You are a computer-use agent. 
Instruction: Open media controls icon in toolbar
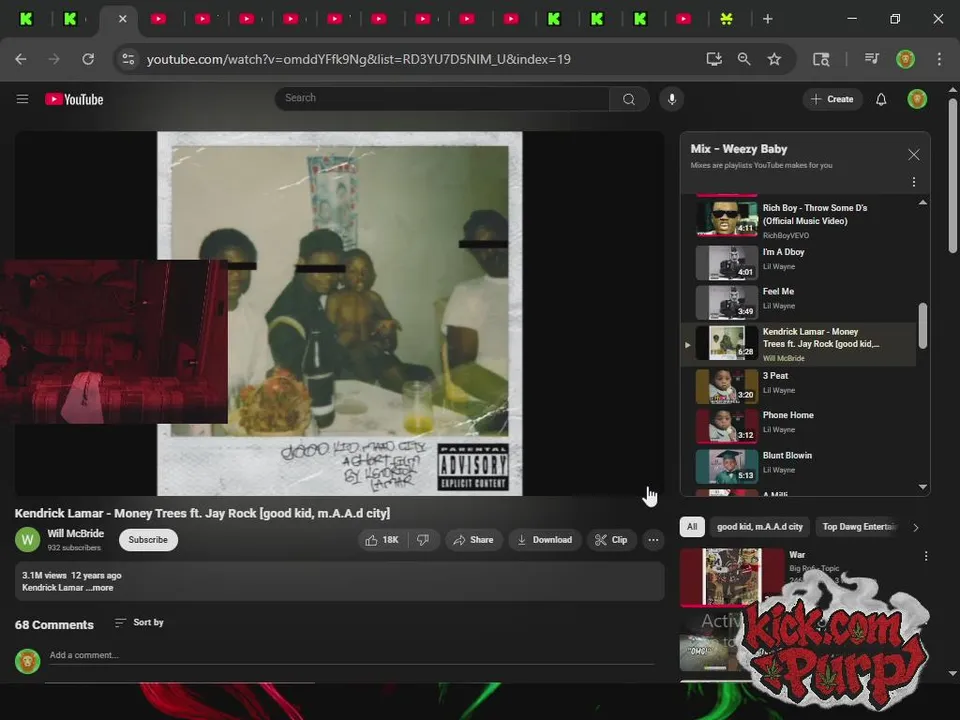pyautogui.click(x=872, y=59)
